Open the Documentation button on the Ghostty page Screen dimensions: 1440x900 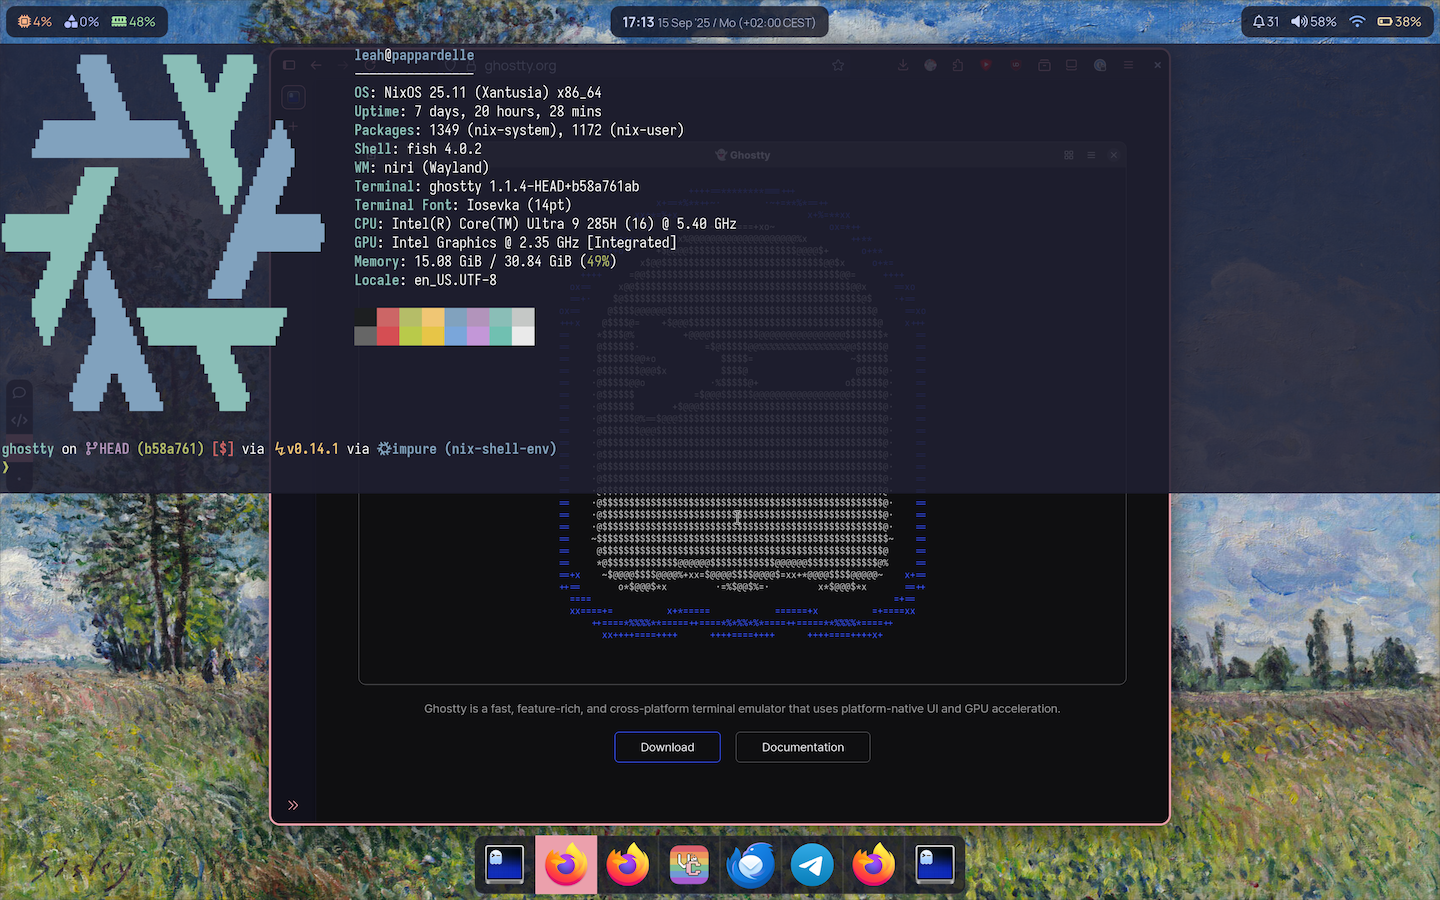(x=803, y=747)
